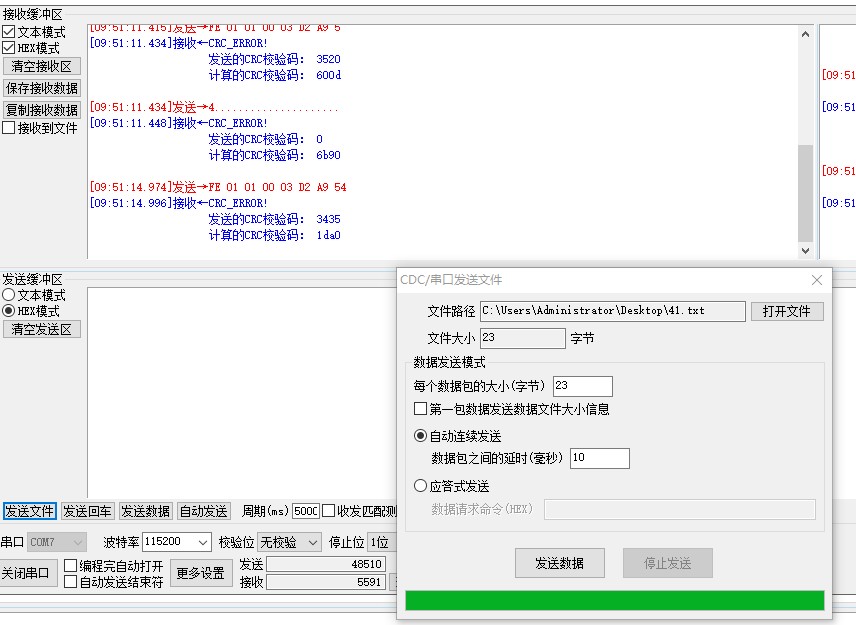This screenshot has height=625, width=856.
Task: Click log line 09:51:14.996 CRC_ERROR
Action: coord(179,203)
